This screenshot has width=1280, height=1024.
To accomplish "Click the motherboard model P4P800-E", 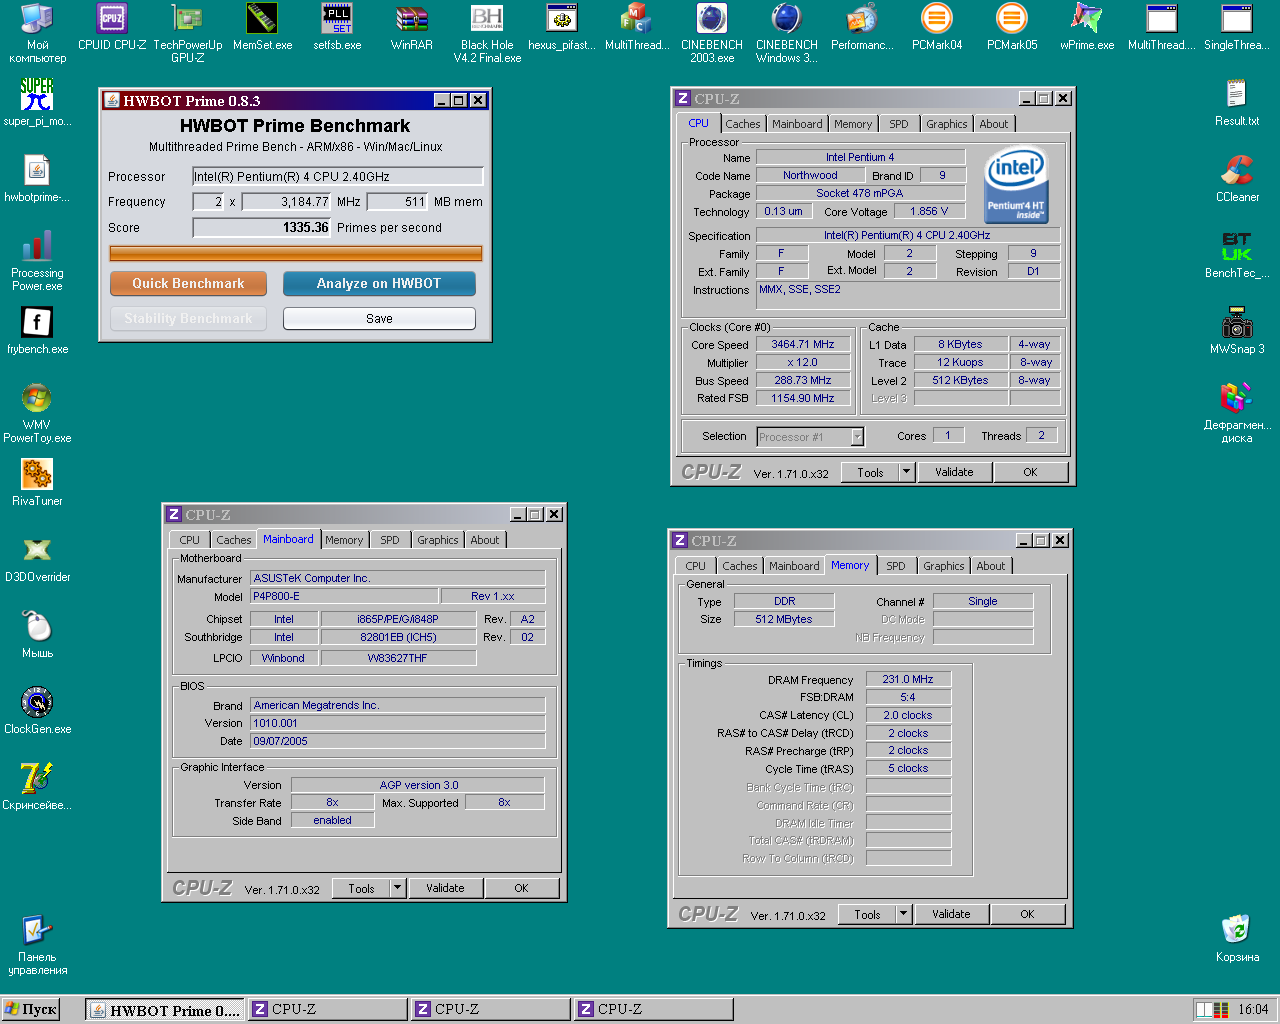I will 343,596.
